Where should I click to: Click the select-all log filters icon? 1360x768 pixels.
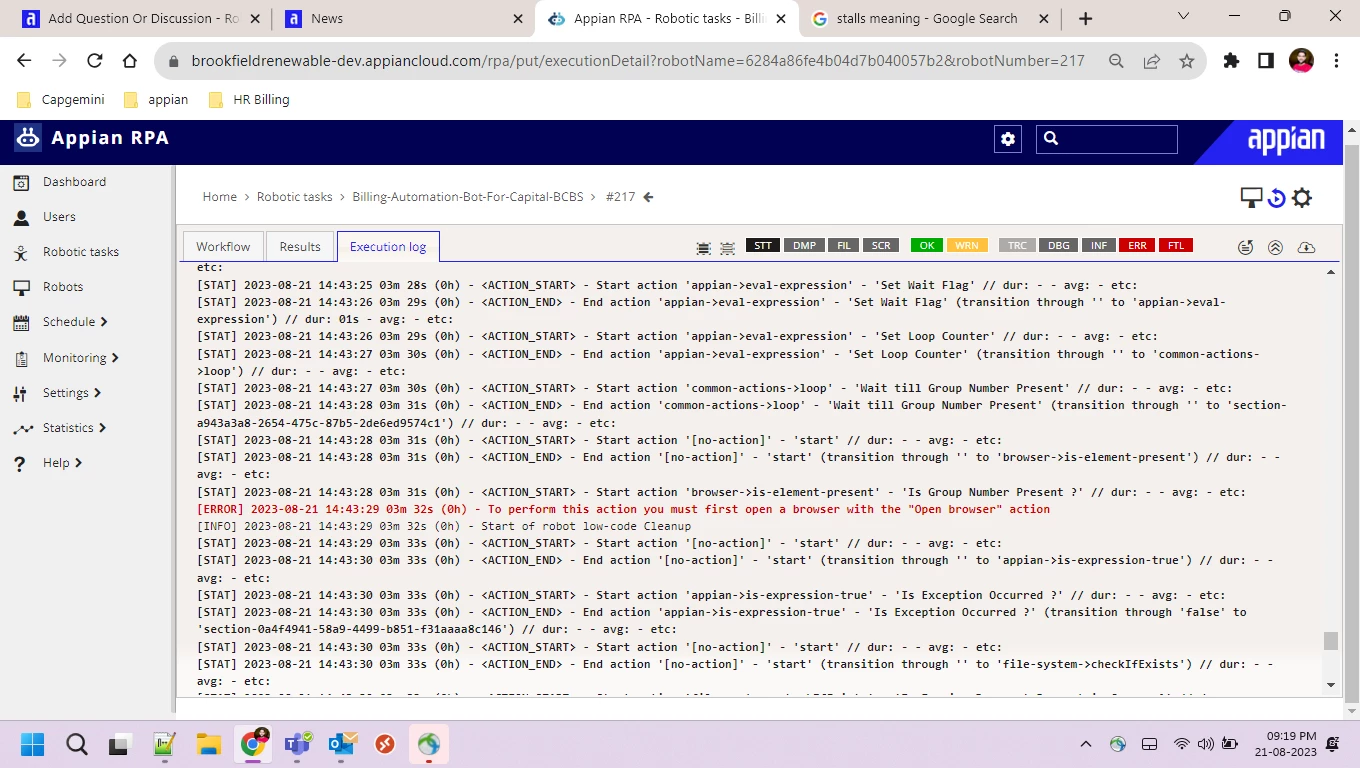pos(703,247)
